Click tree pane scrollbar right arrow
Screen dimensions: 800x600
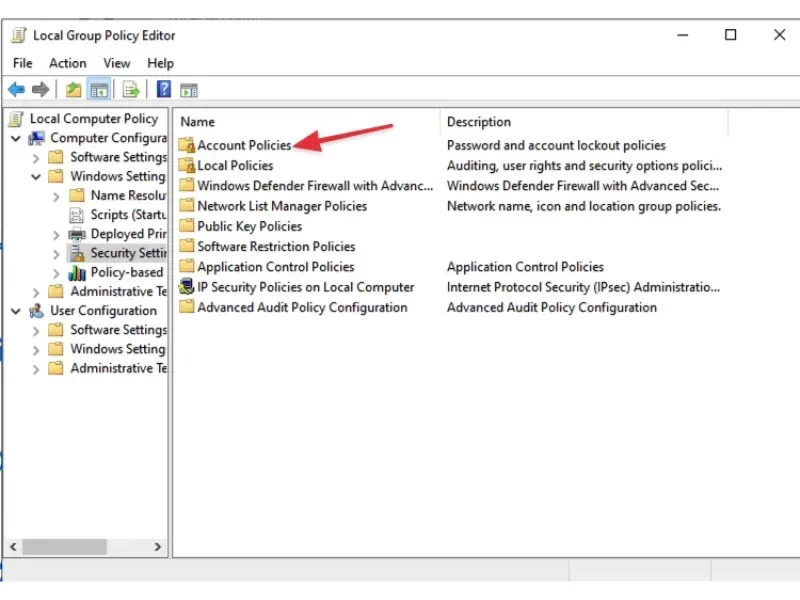[x=158, y=546]
